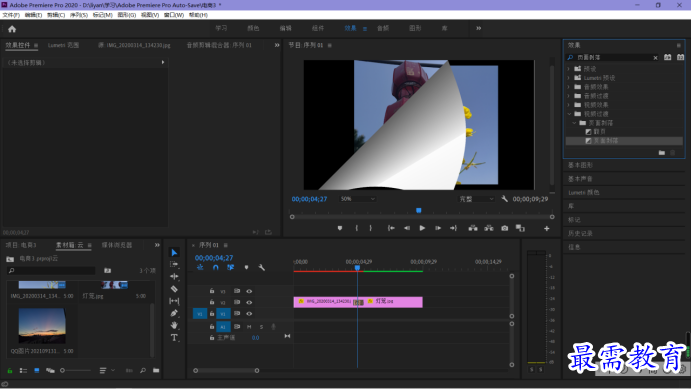Open the Help (H) menu

pyautogui.click(x=198, y=15)
